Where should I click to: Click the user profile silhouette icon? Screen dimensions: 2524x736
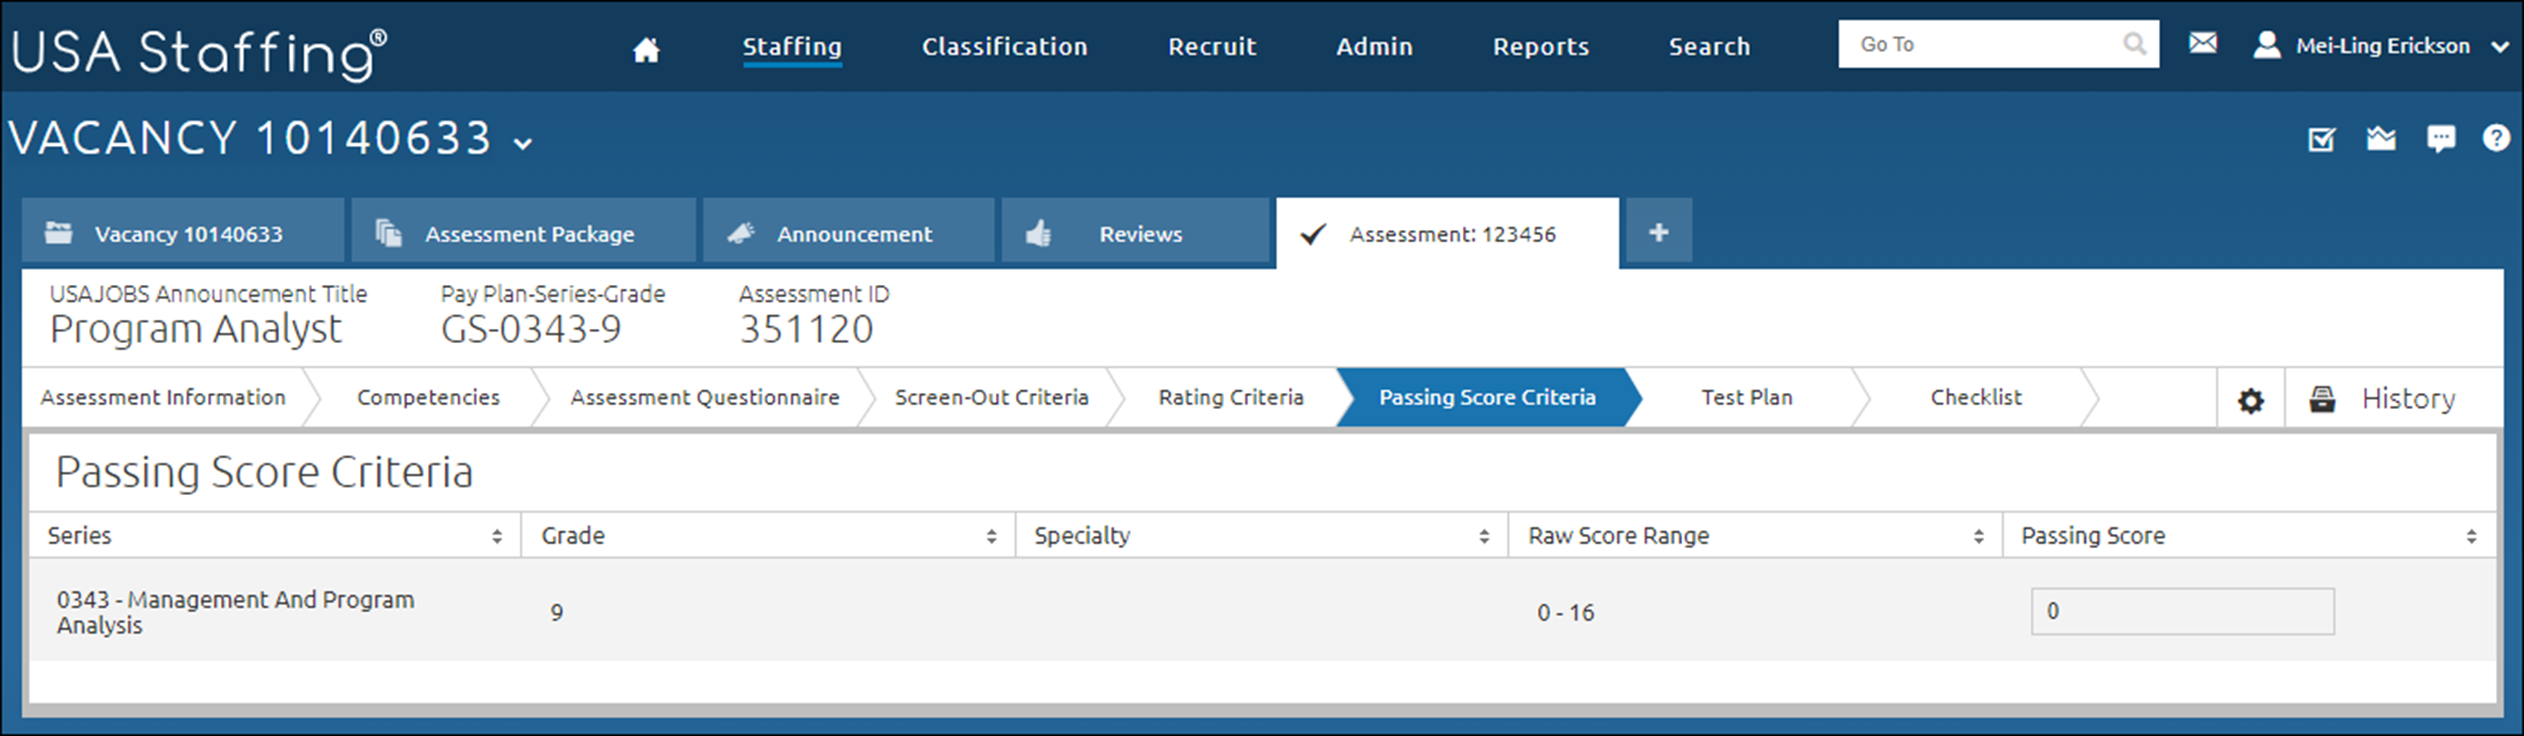[x=2267, y=45]
